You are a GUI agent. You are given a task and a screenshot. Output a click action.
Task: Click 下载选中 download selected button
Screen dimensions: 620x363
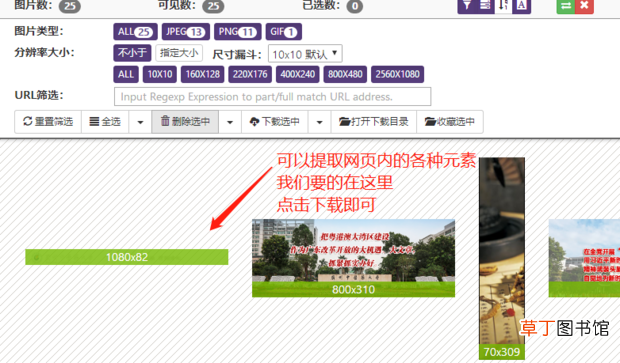275,121
